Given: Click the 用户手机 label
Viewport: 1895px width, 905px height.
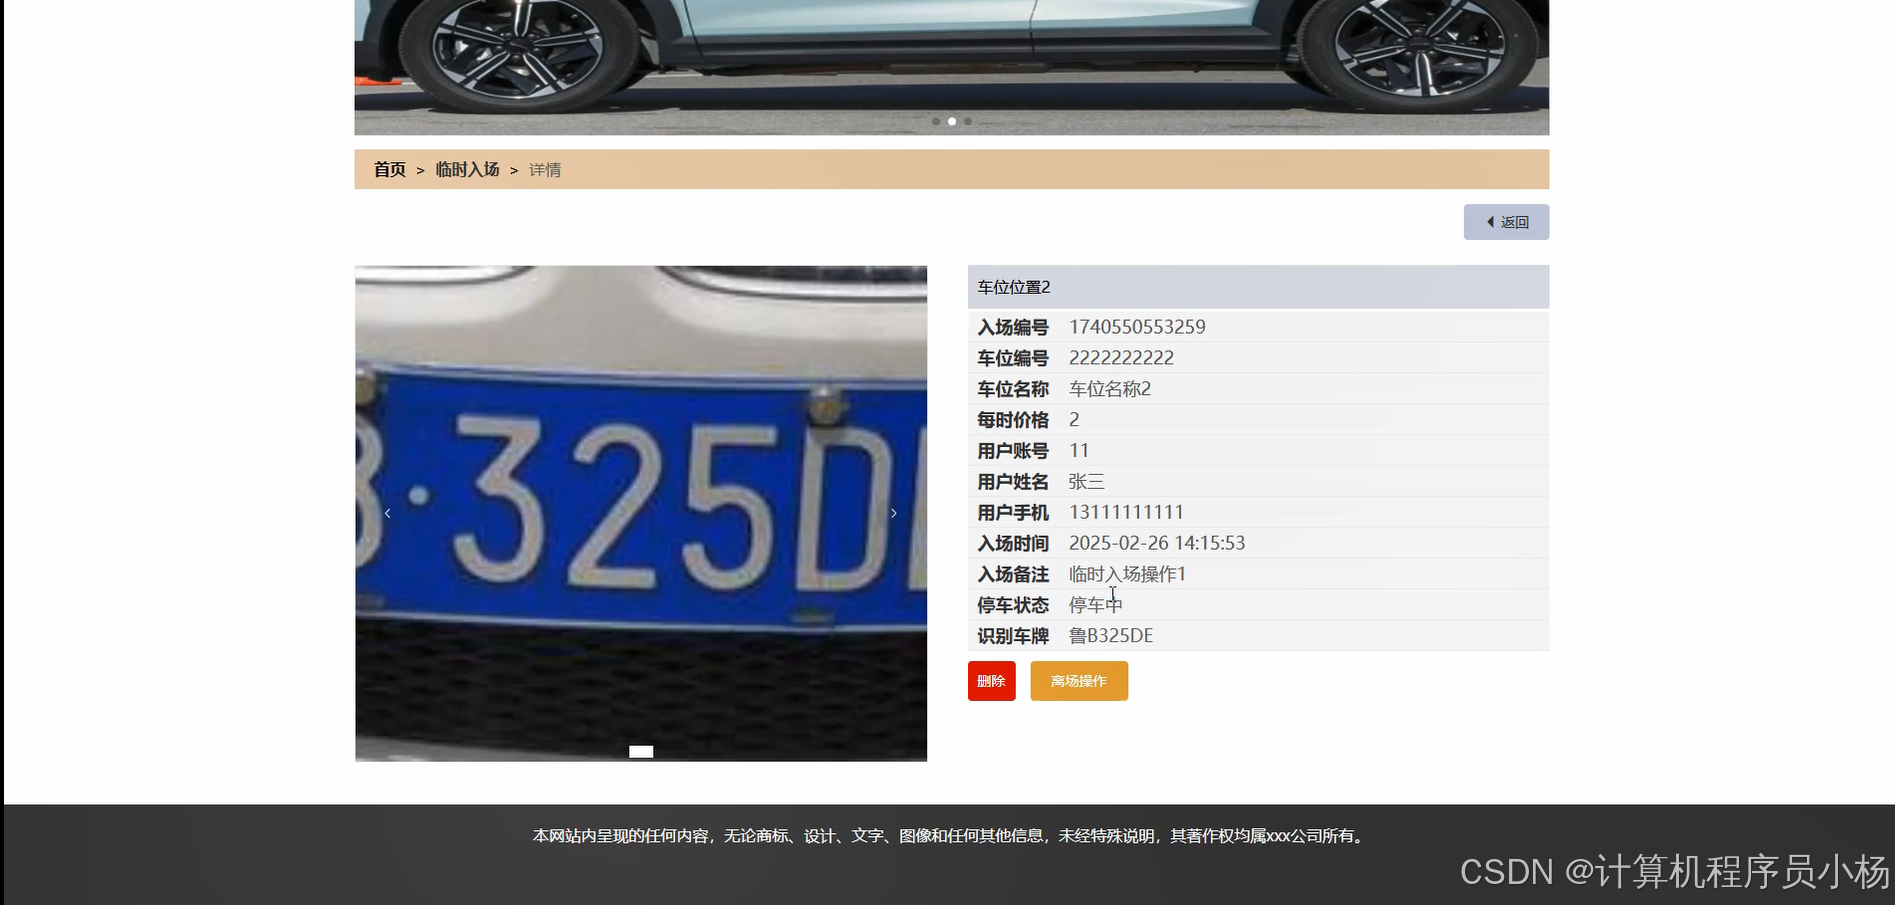Looking at the screenshot, I should pos(1013,513).
